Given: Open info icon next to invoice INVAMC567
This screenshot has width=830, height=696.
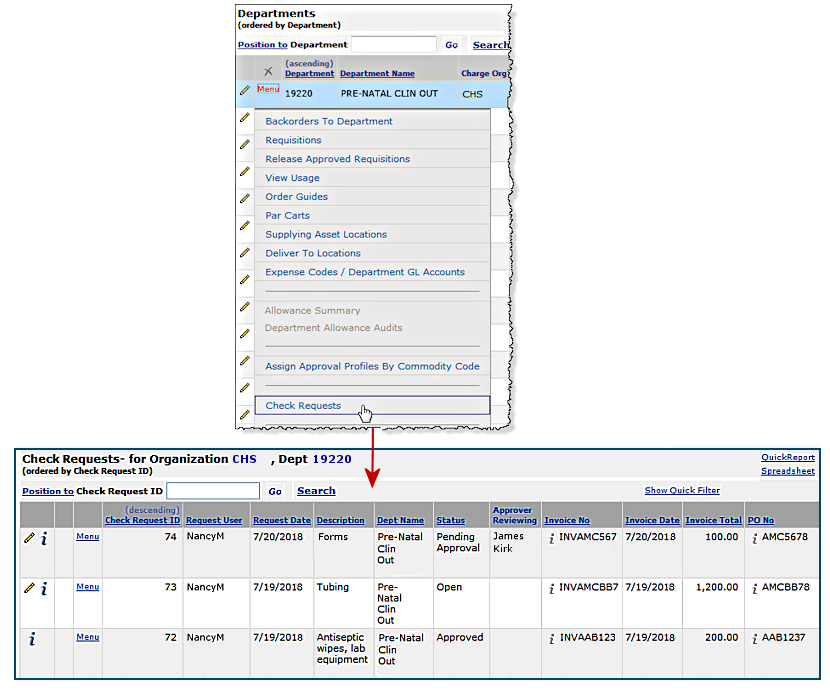Looking at the screenshot, I should 551,538.
